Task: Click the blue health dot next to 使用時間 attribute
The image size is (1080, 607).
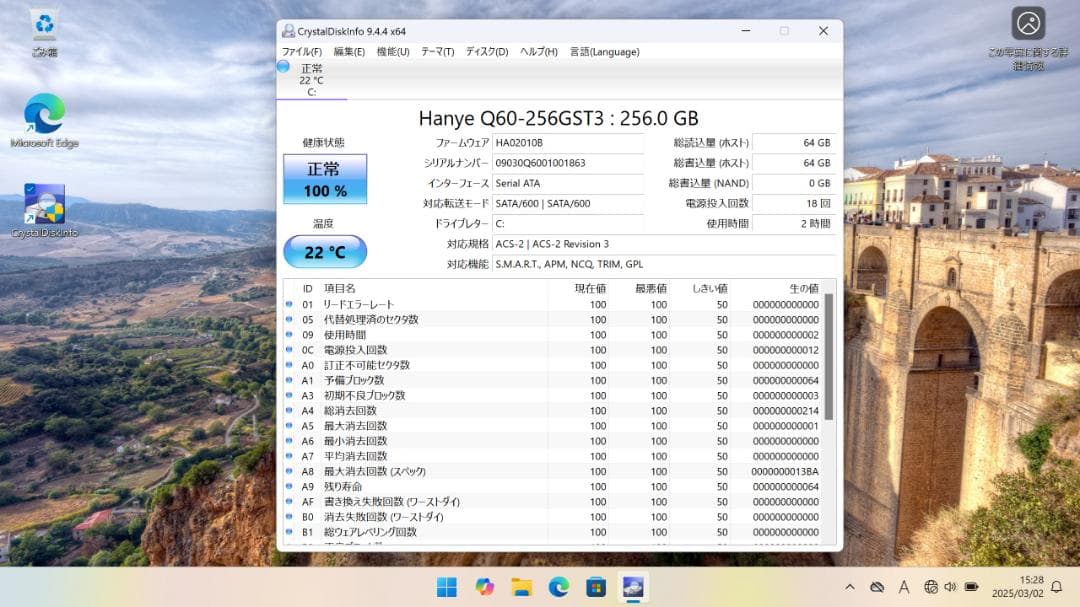Action: [288, 334]
